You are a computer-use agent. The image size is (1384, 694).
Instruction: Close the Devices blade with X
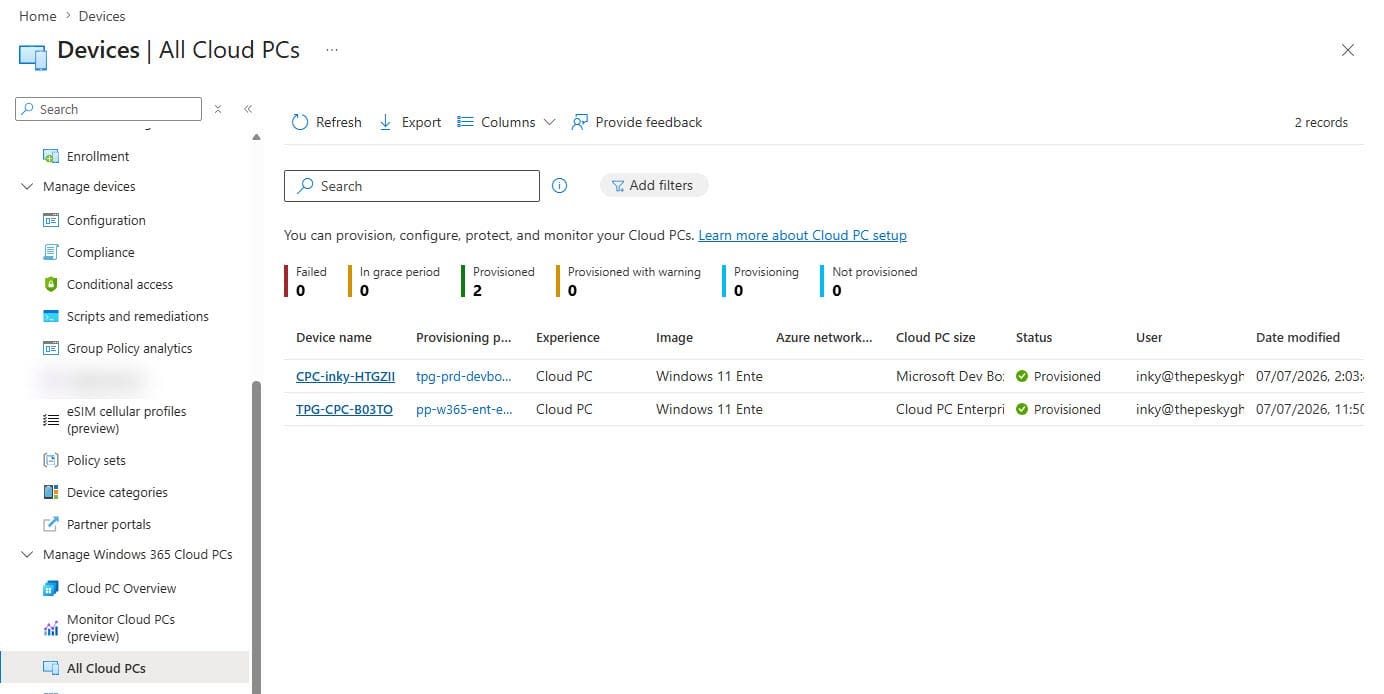click(x=1348, y=50)
